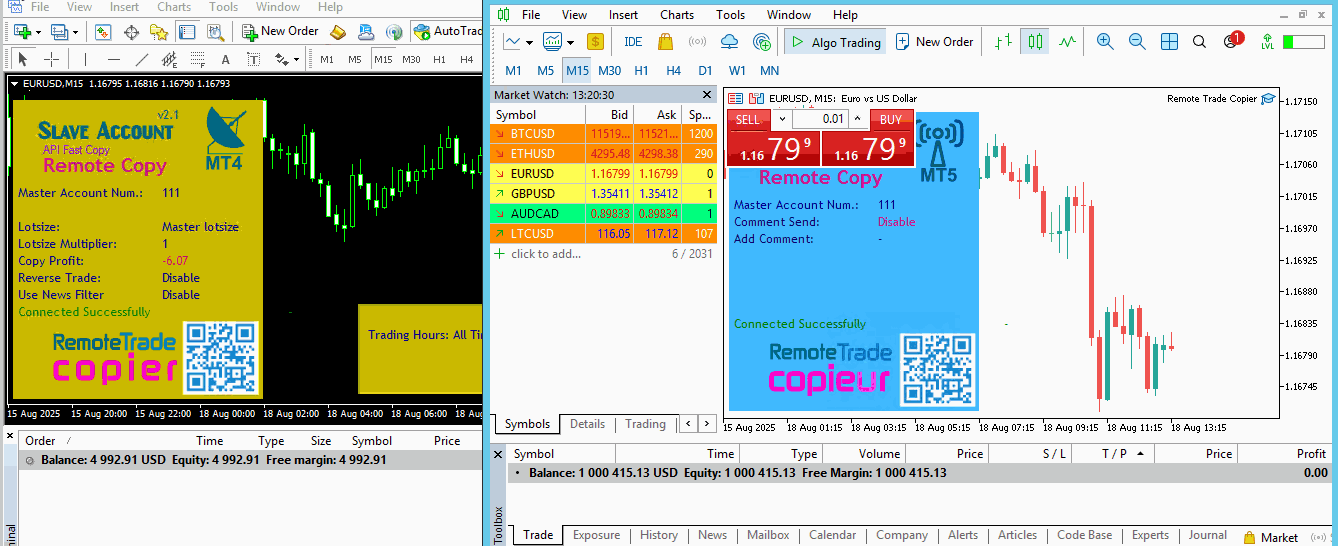Click the Market button in Toolbox bar
Viewport: 1338px width, 546px height.
(x=1270, y=537)
